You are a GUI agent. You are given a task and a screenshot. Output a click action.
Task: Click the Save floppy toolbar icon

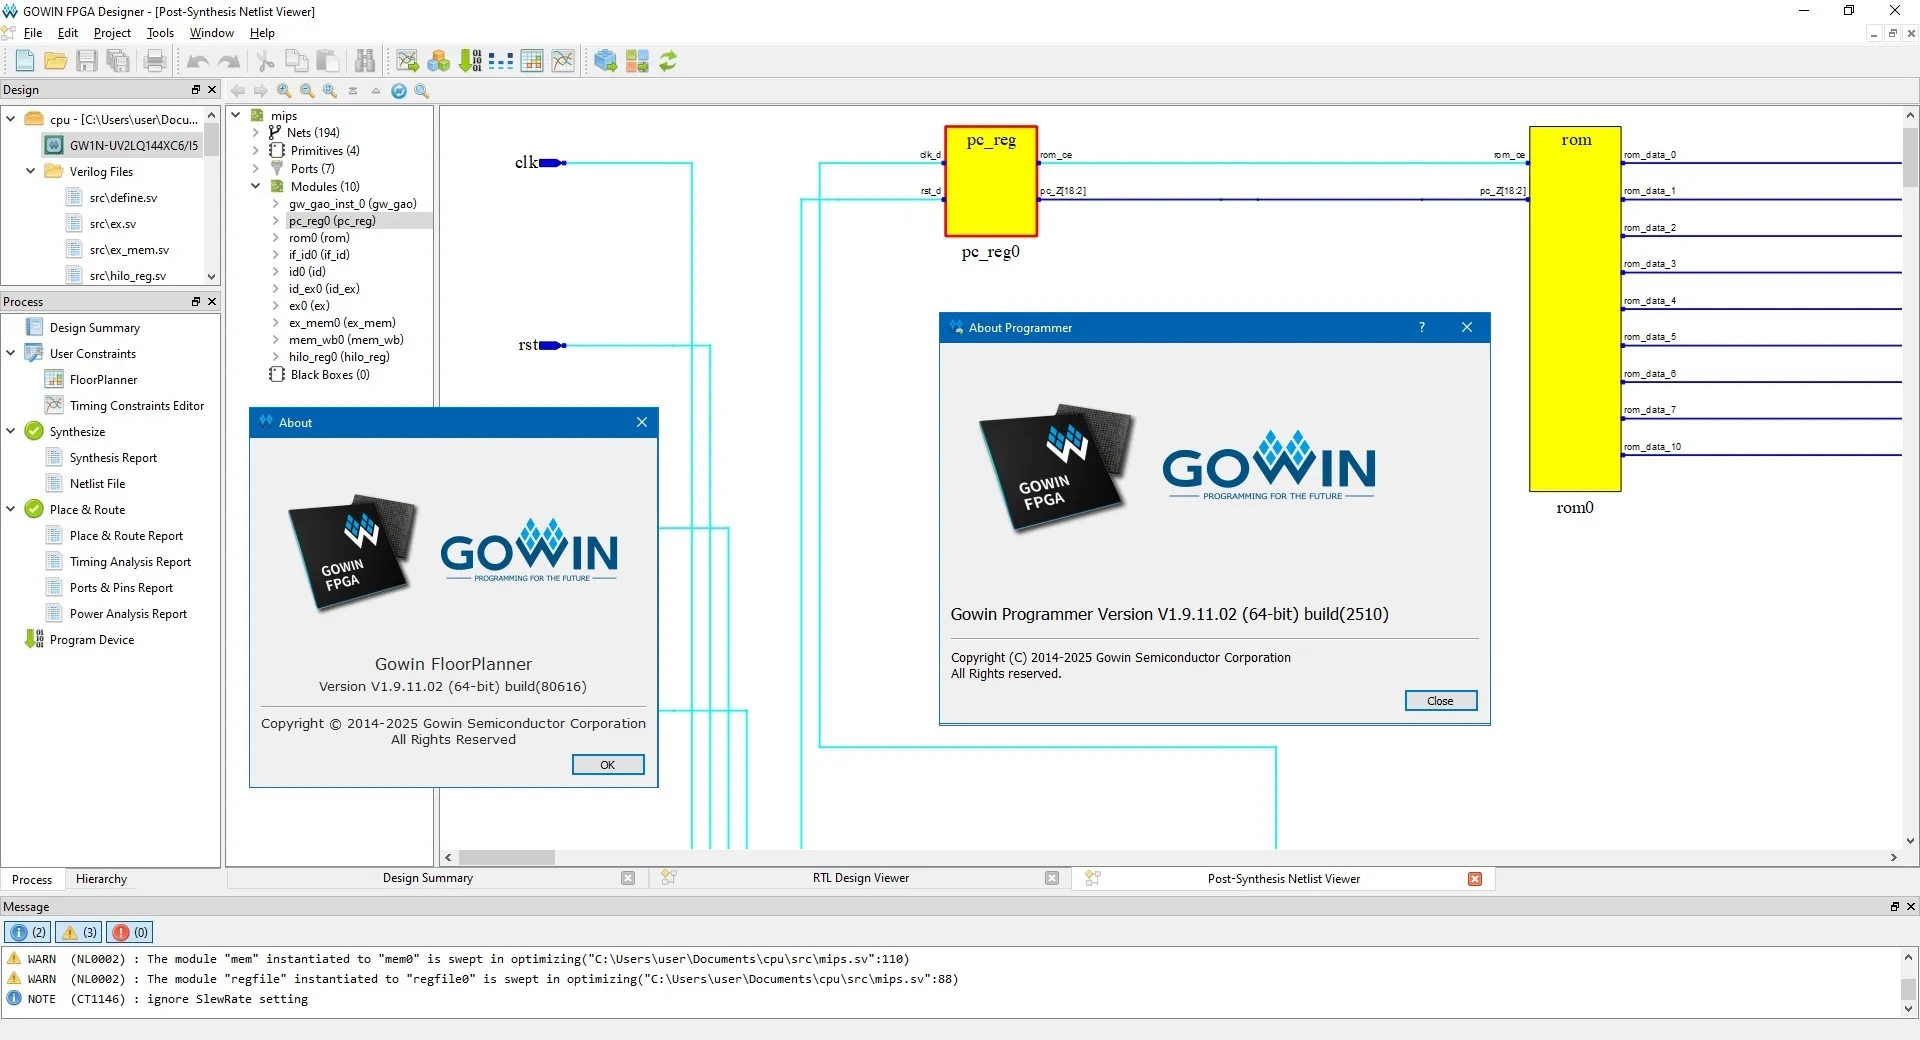click(87, 61)
